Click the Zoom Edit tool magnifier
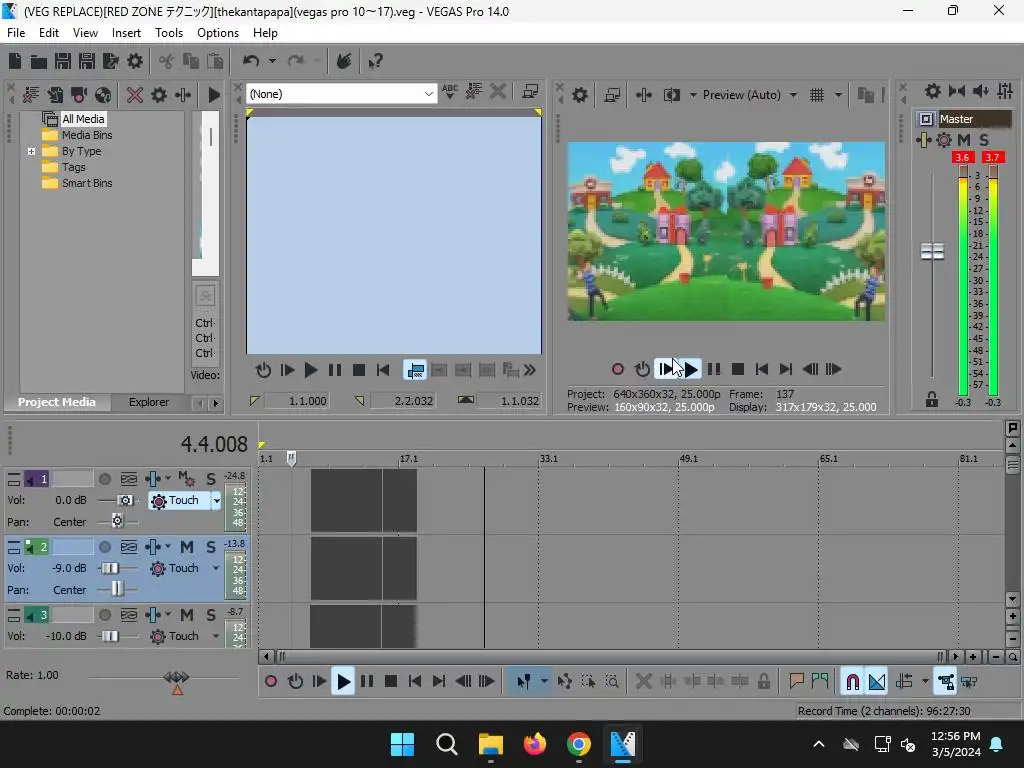The image size is (1024, 768). pyautogui.click(x=612, y=682)
